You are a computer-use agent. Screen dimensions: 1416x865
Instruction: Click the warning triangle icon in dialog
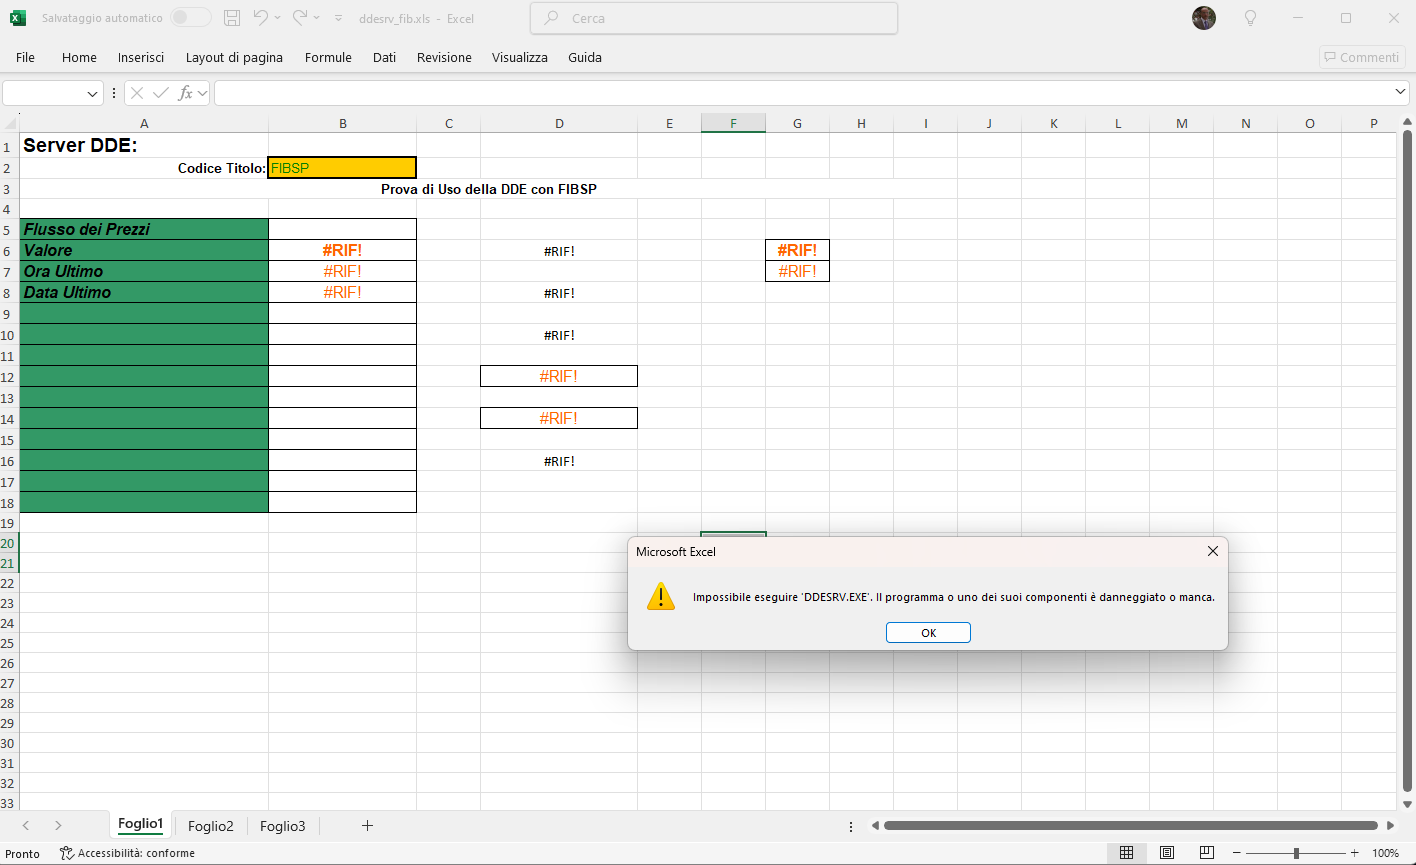(x=661, y=596)
